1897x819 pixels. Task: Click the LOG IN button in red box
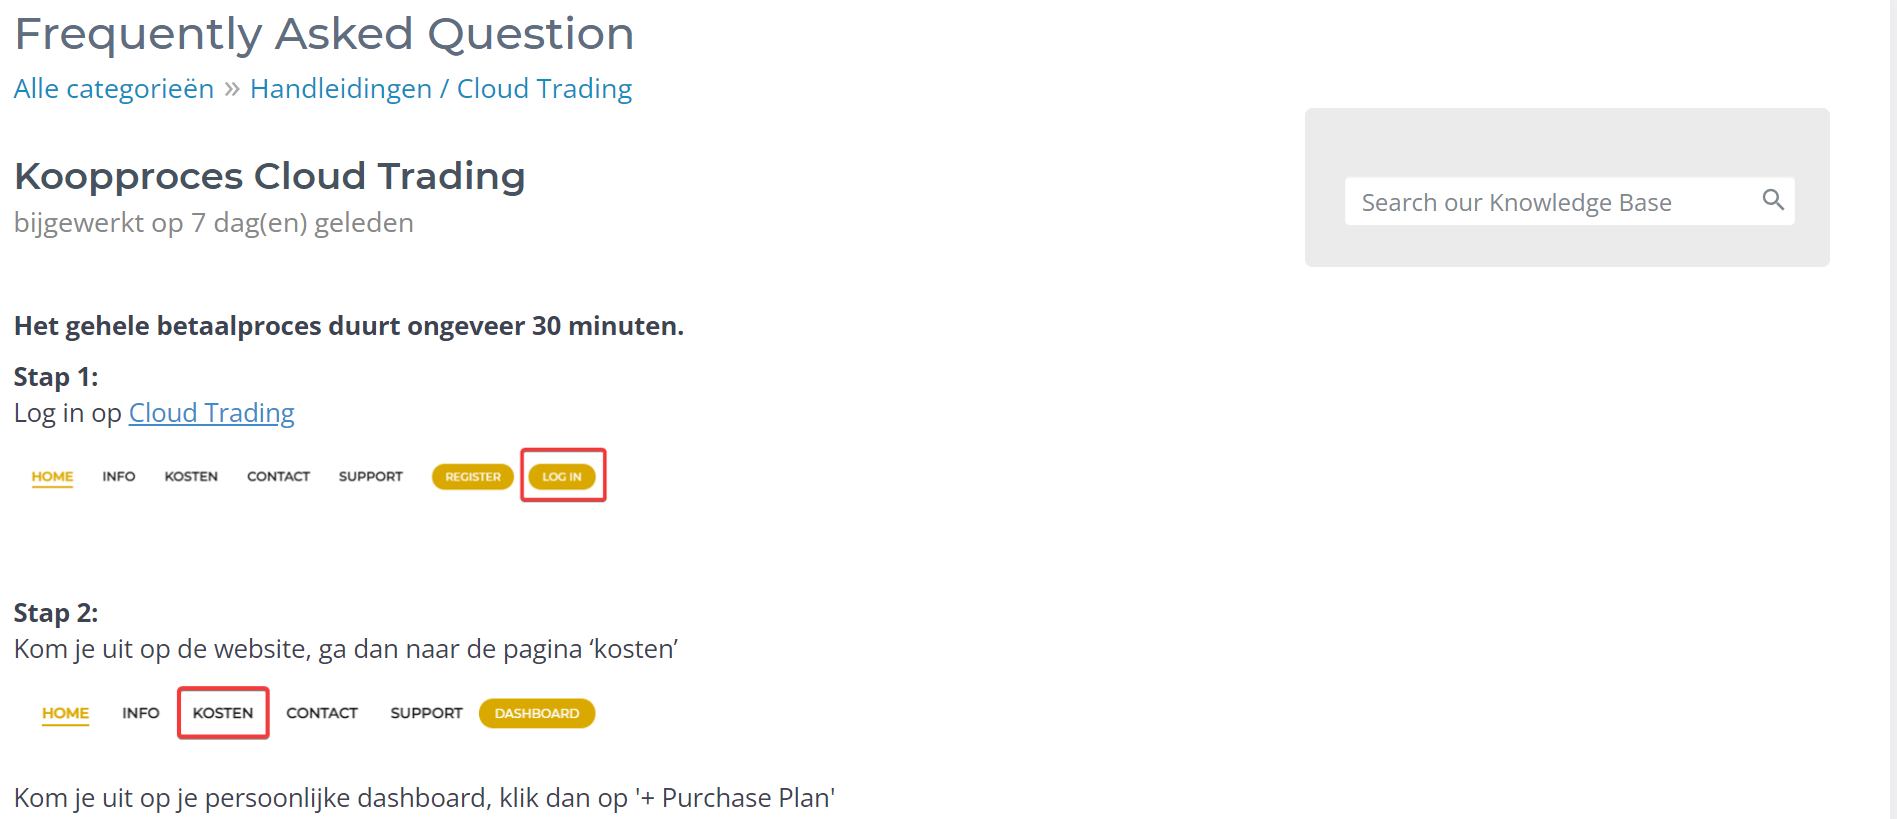pyautogui.click(x=562, y=476)
